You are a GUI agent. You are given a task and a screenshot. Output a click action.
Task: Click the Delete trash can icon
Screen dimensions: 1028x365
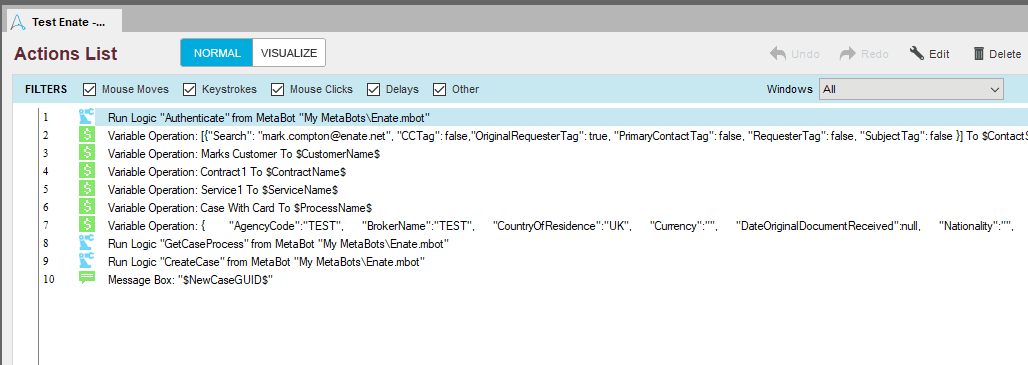coord(979,54)
